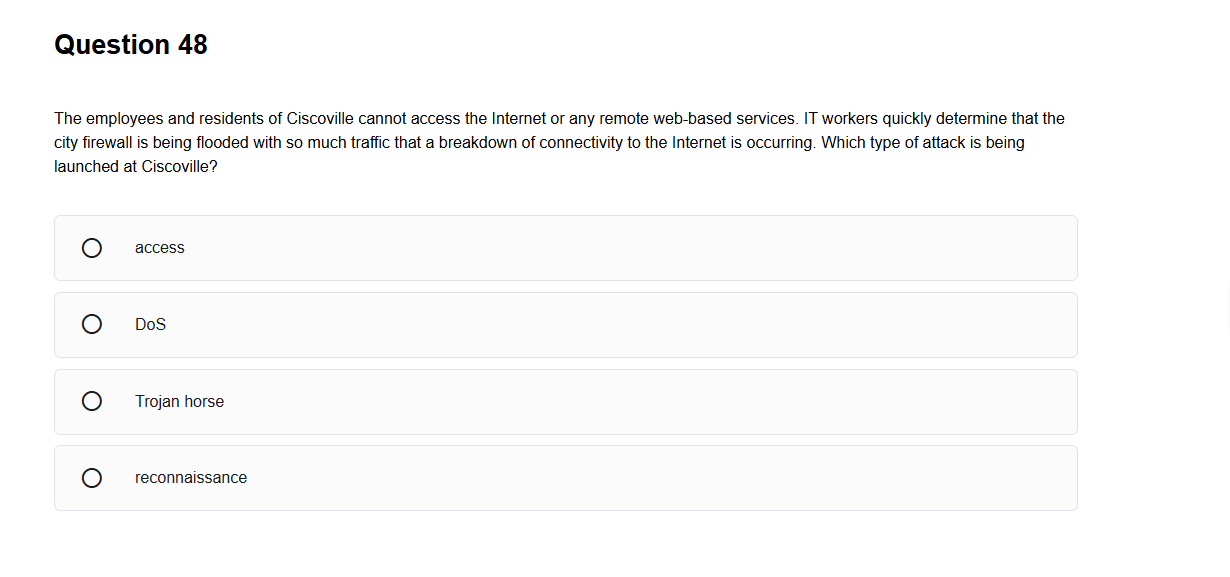Image resolution: width=1230 pixels, height=577 pixels.
Task: Click the "DoS" answer label text
Action: click(151, 324)
